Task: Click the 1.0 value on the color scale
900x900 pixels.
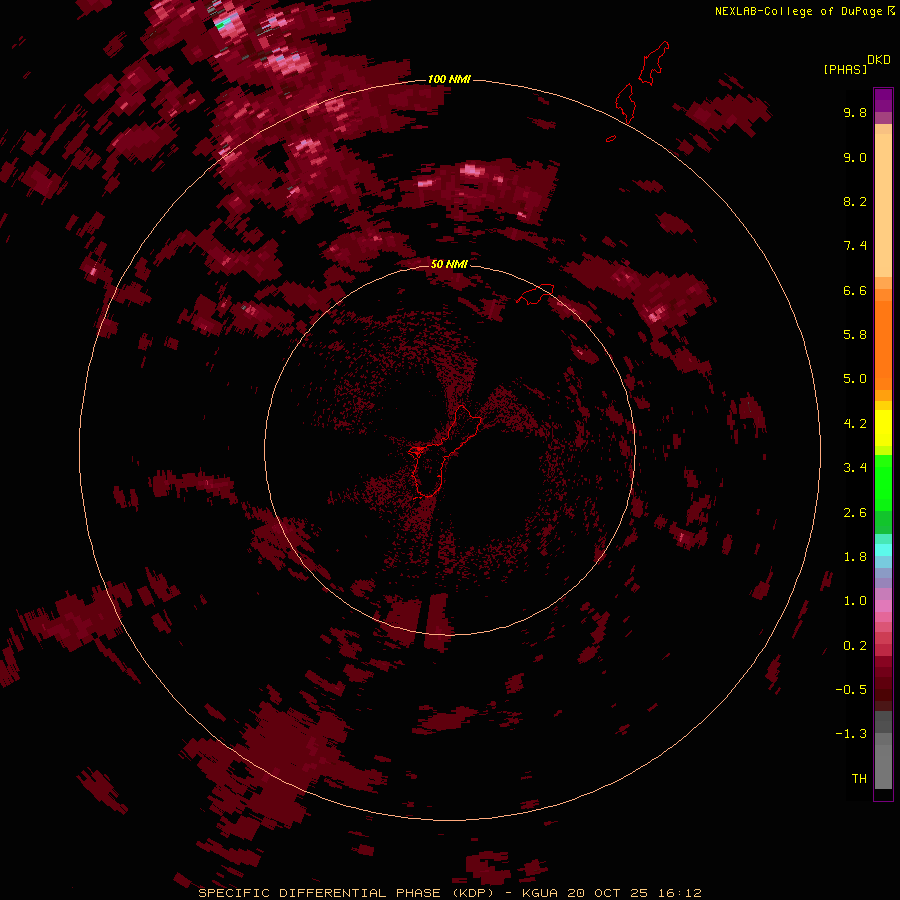Action: coord(855,601)
